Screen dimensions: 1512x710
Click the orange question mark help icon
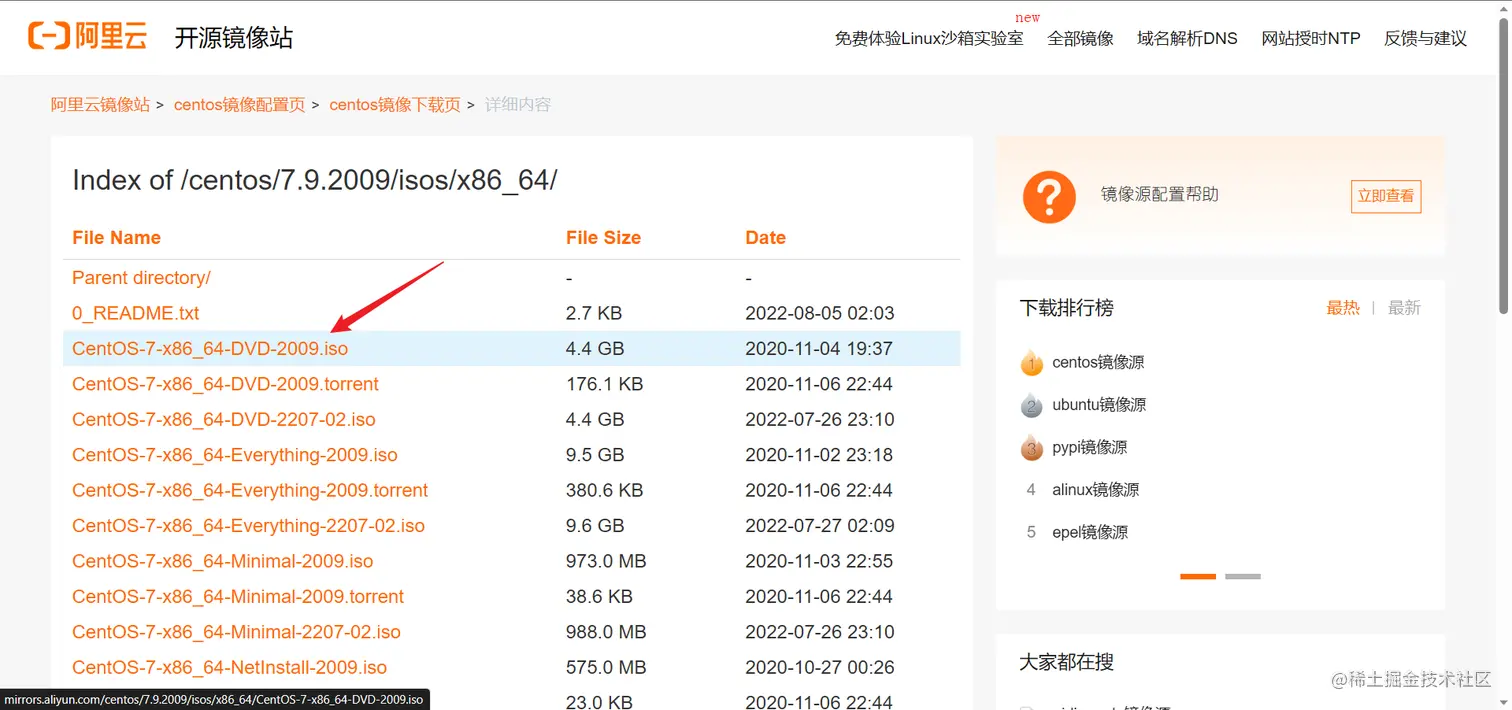[1048, 196]
